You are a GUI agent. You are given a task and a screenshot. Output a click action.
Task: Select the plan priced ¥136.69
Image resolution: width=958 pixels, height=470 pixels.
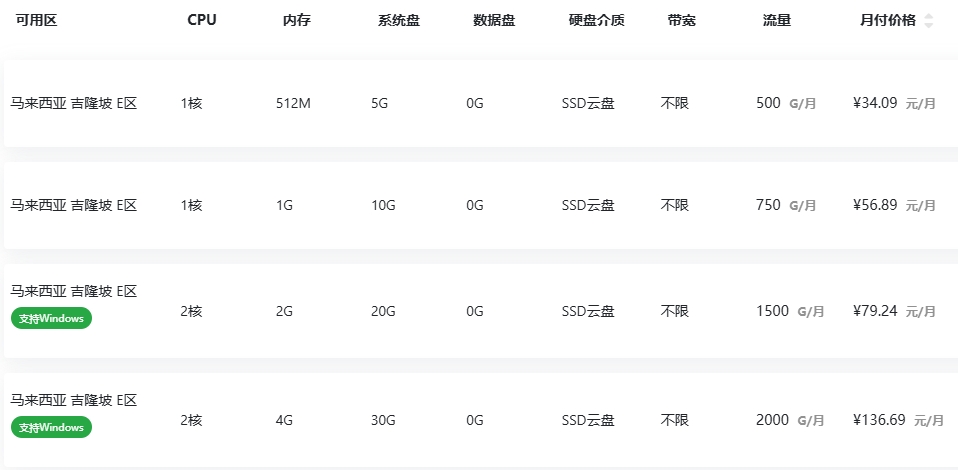click(x=481, y=420)
